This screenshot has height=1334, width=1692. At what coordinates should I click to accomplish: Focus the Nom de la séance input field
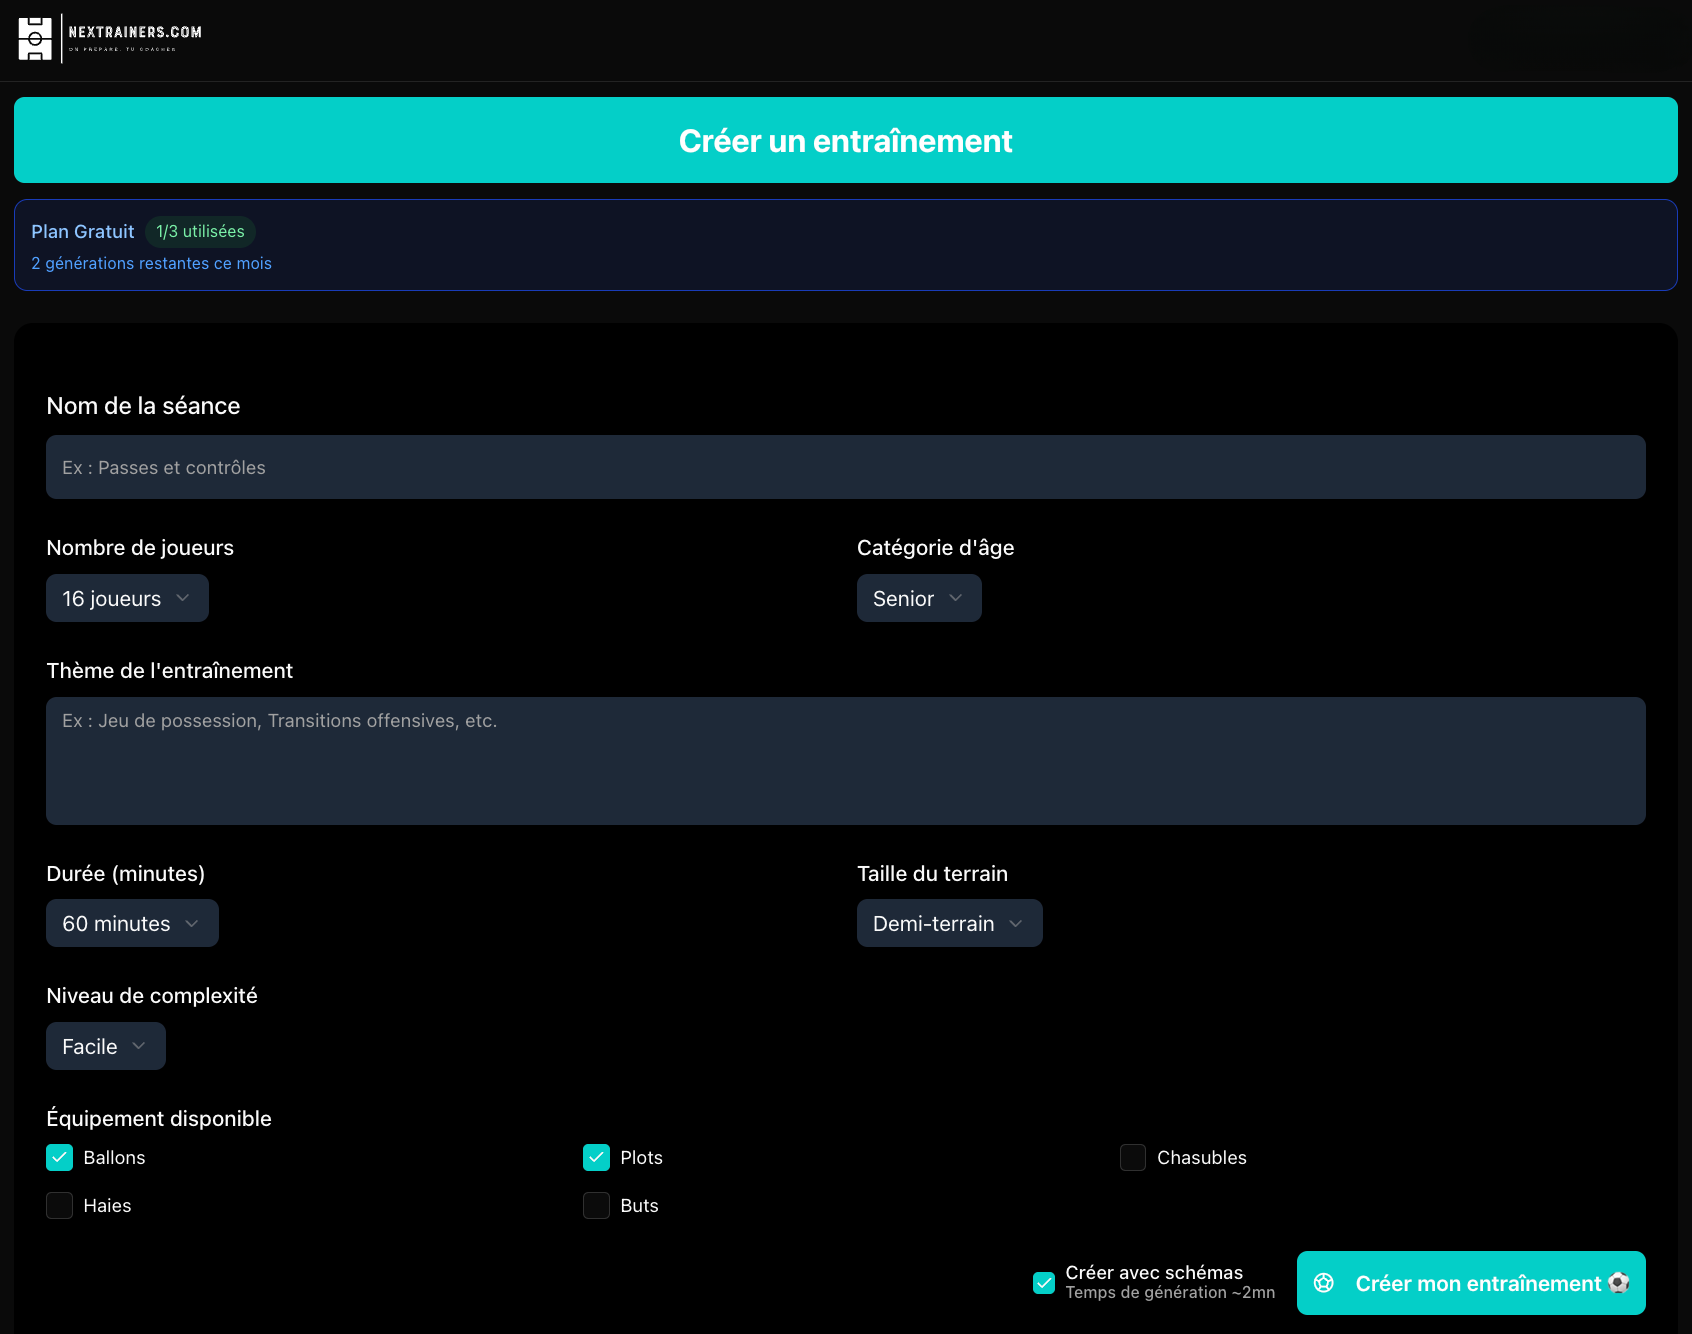(845, 467)
